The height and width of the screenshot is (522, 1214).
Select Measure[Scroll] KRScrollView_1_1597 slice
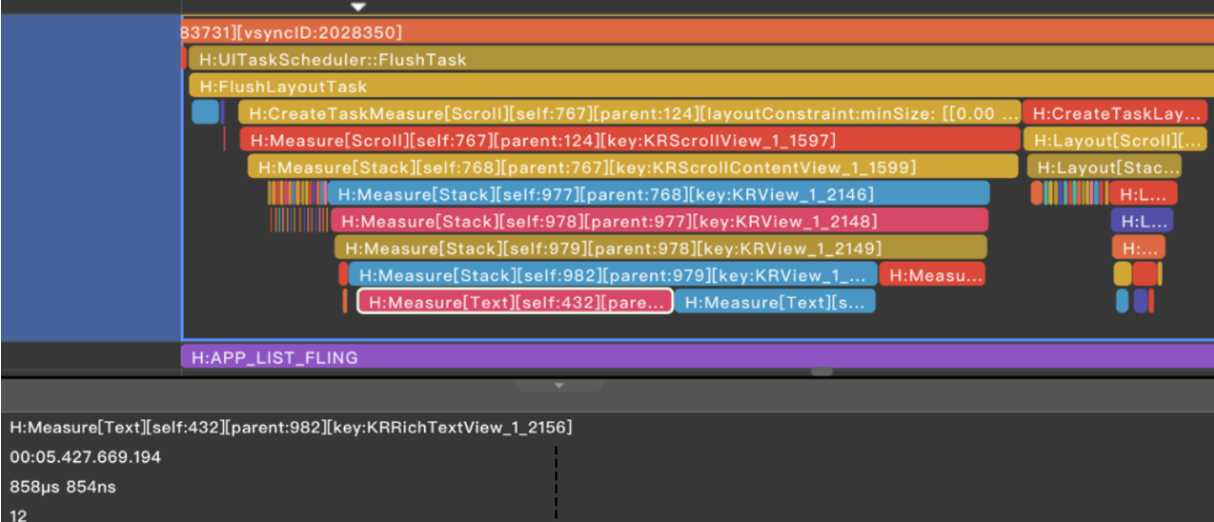point(630,140)
